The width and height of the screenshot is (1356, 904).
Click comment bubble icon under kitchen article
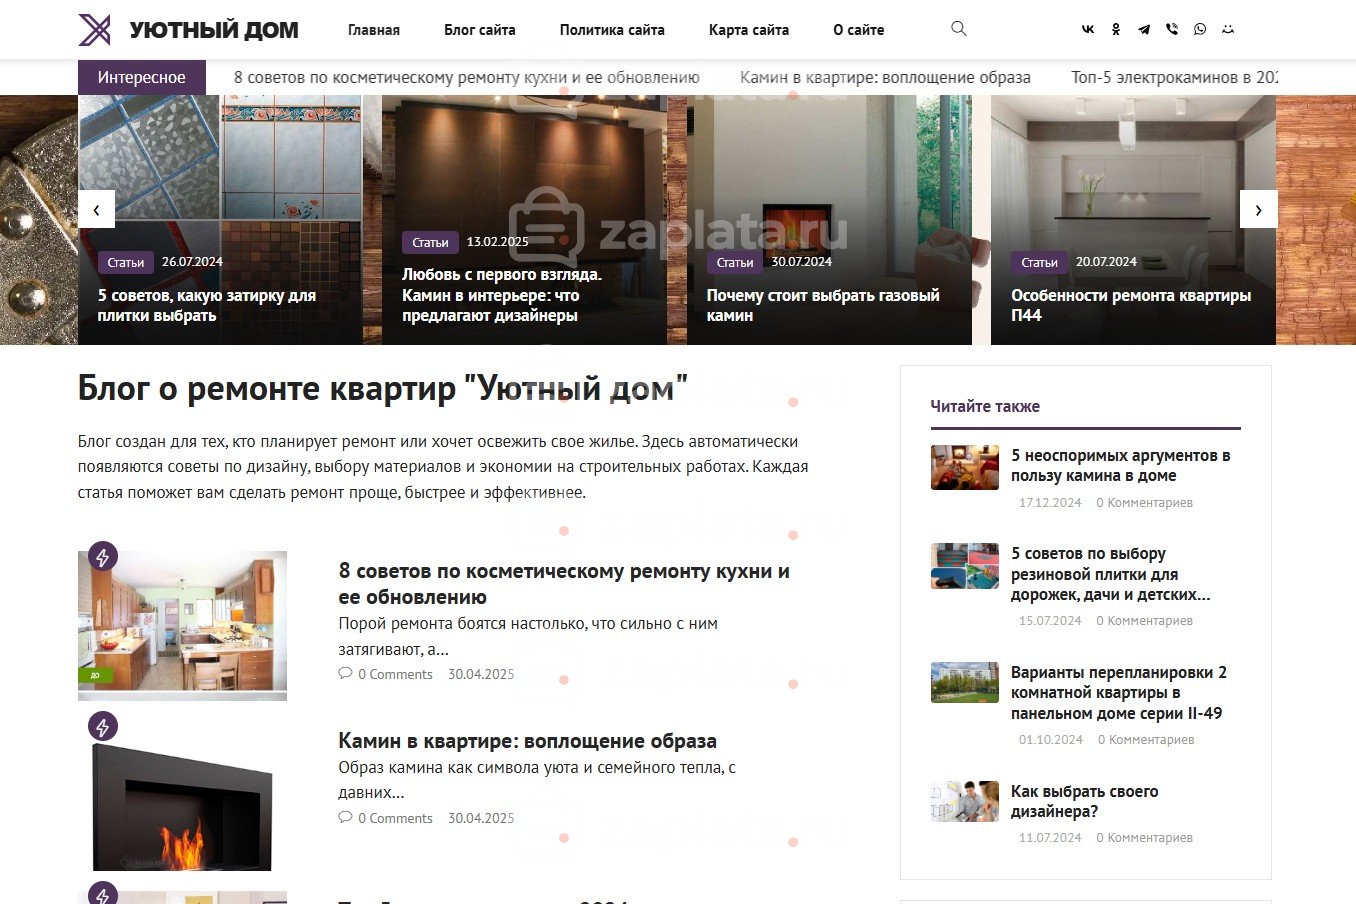point(346,674)
